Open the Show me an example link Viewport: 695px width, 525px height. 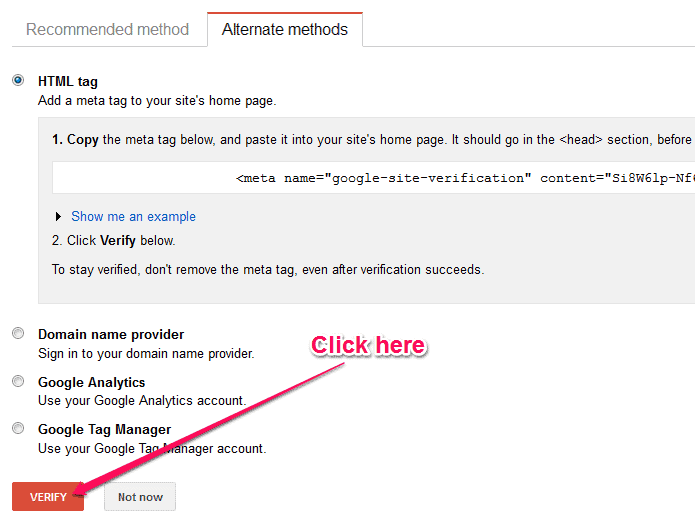[x=133, y=216]
